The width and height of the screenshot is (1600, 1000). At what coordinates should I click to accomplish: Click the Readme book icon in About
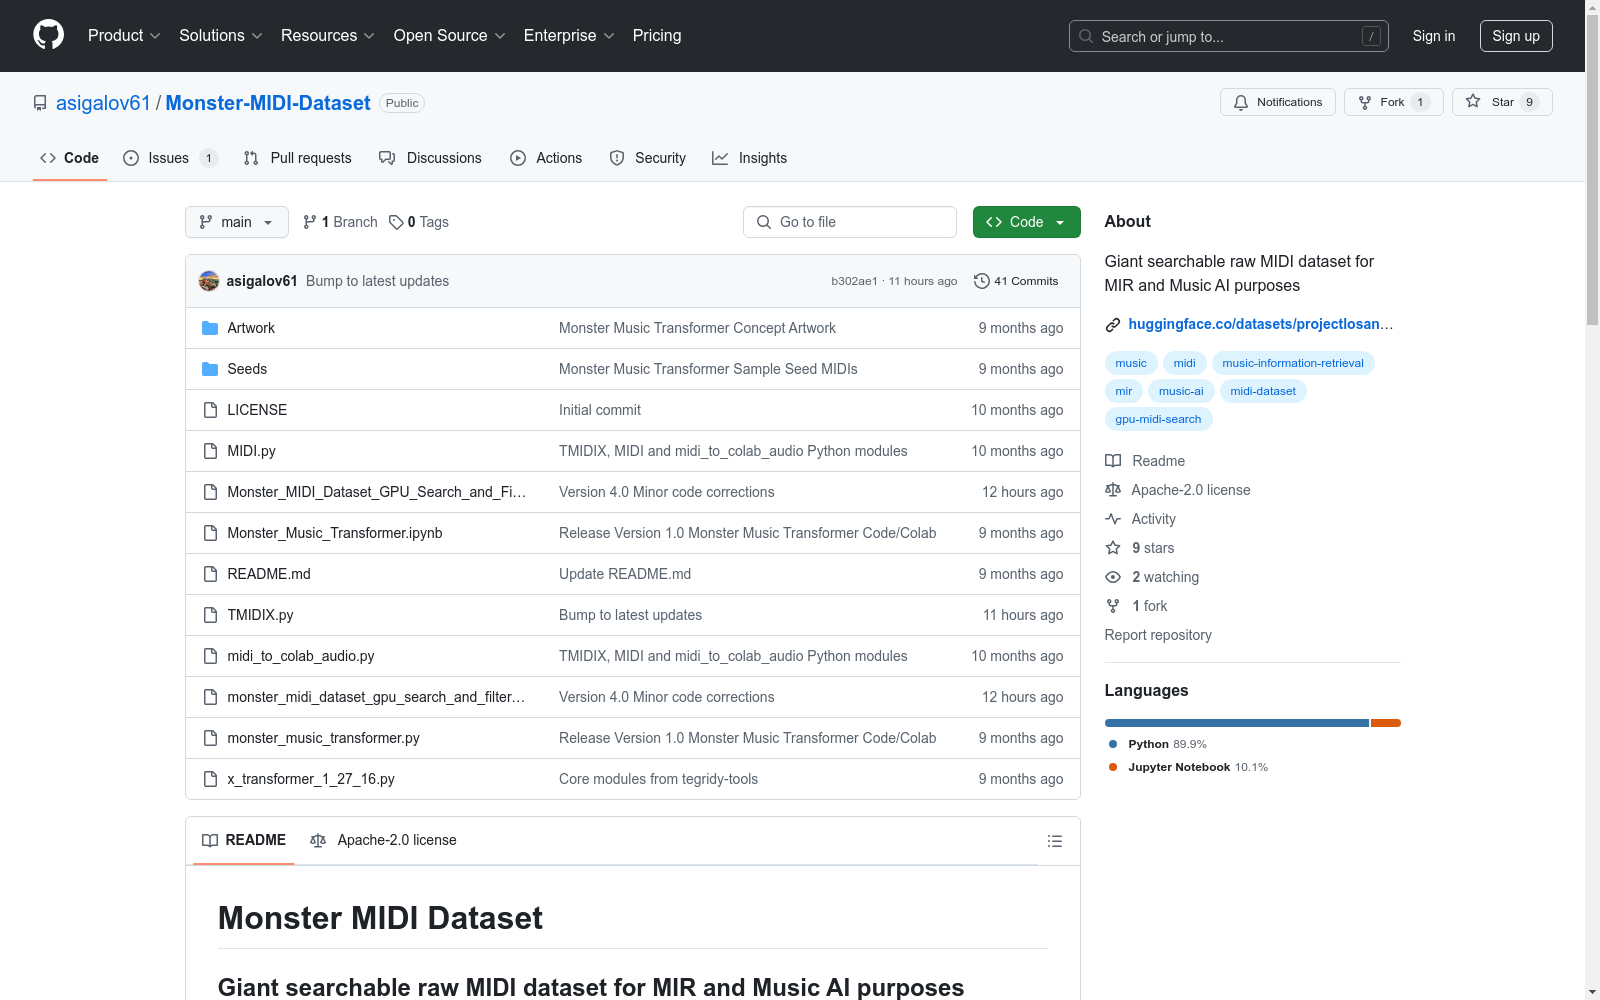[x=1113, y=461]
